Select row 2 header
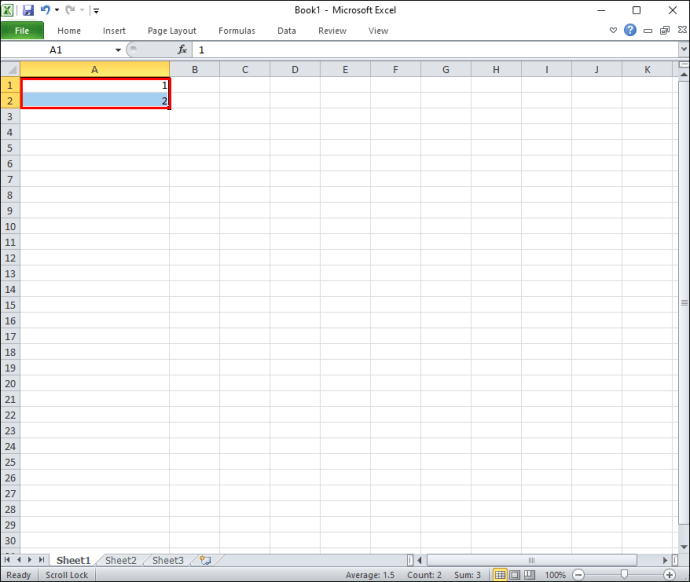 pos(10,101)
